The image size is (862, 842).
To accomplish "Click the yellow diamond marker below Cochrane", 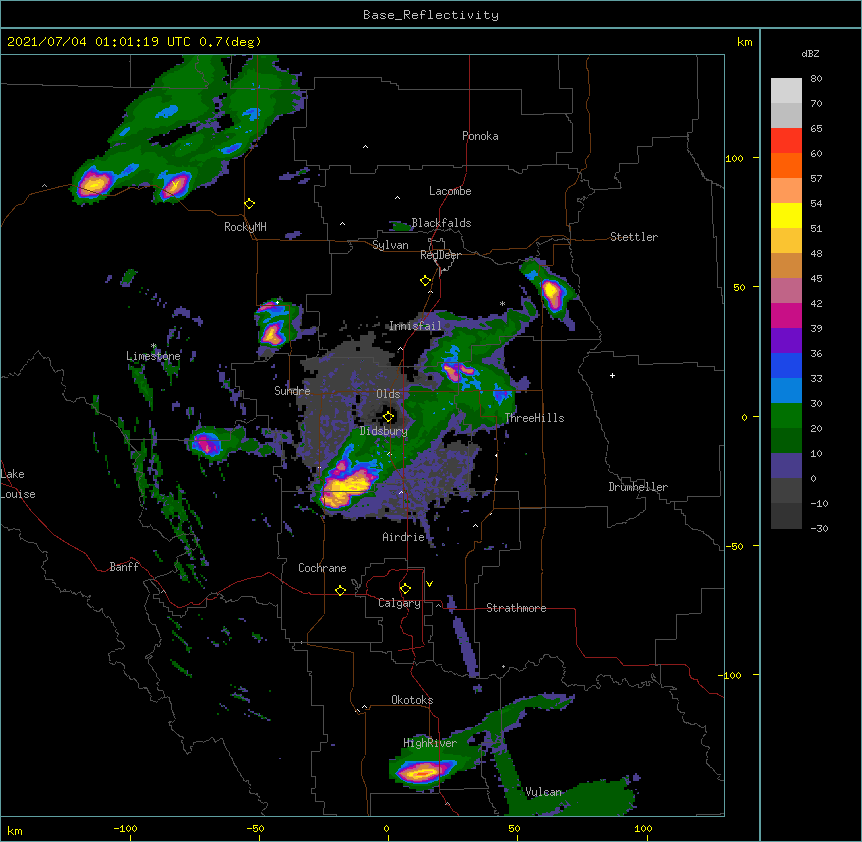I will pyautogui.click(x=340, y=590).
